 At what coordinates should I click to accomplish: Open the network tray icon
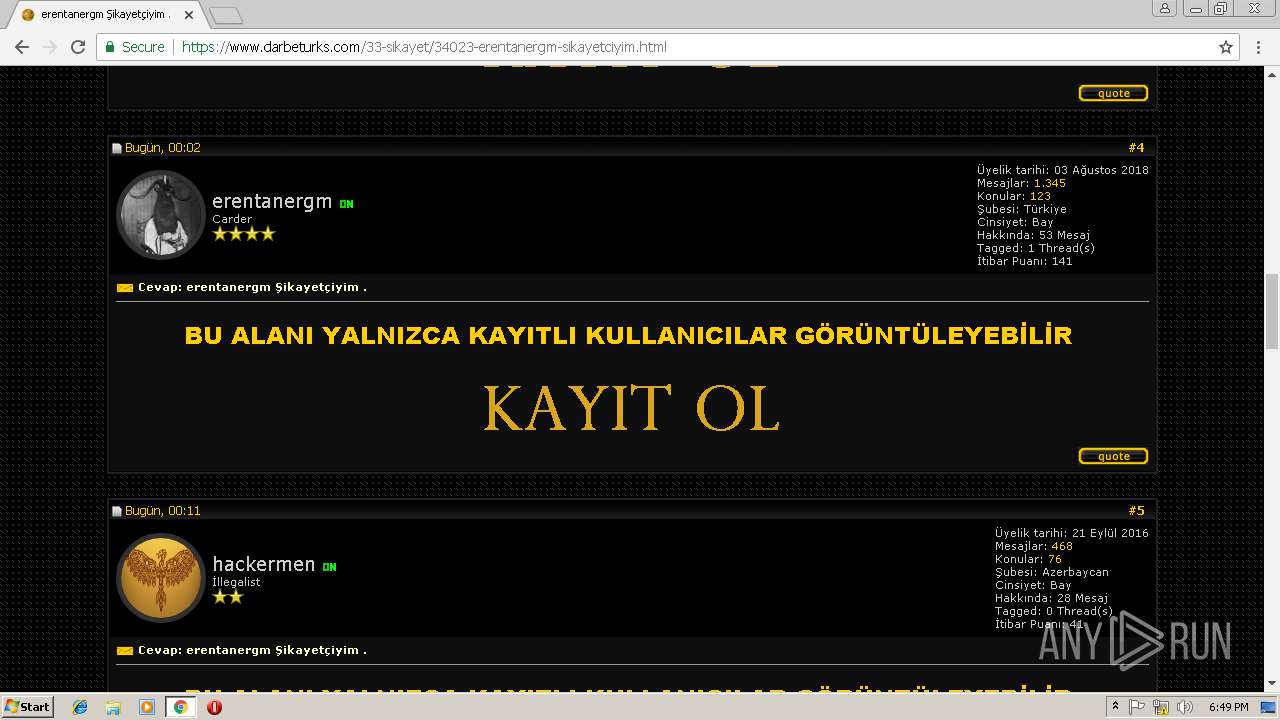(x=1161, y=707)
